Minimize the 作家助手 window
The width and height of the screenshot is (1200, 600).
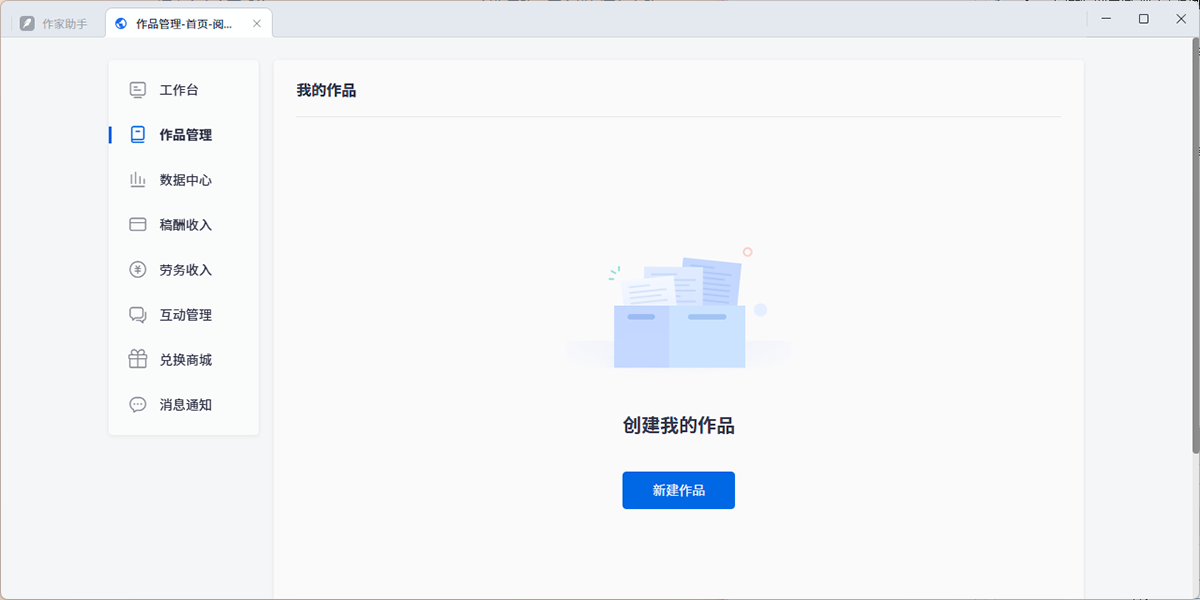pos(1107,19)
